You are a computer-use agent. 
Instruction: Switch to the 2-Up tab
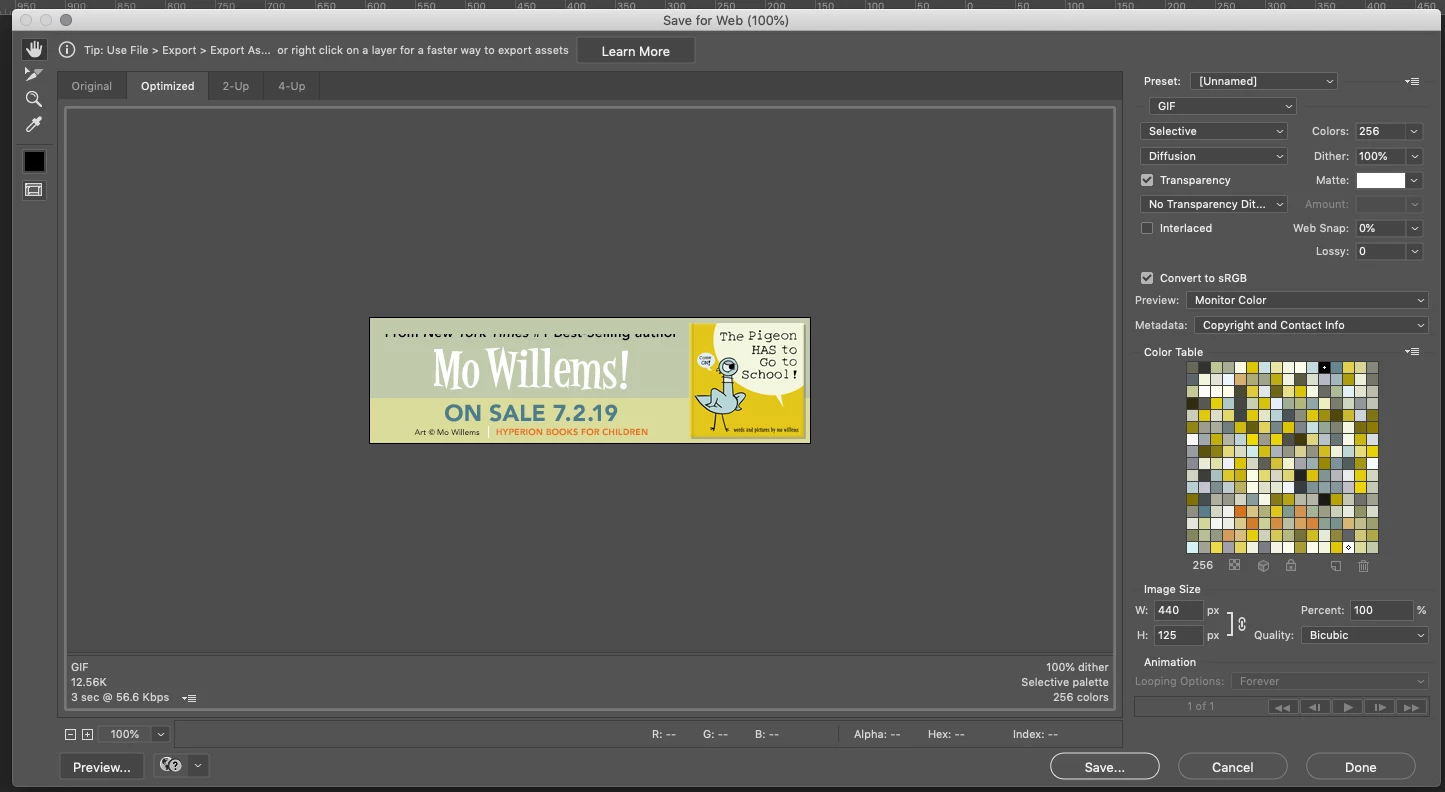pos(236,86)
